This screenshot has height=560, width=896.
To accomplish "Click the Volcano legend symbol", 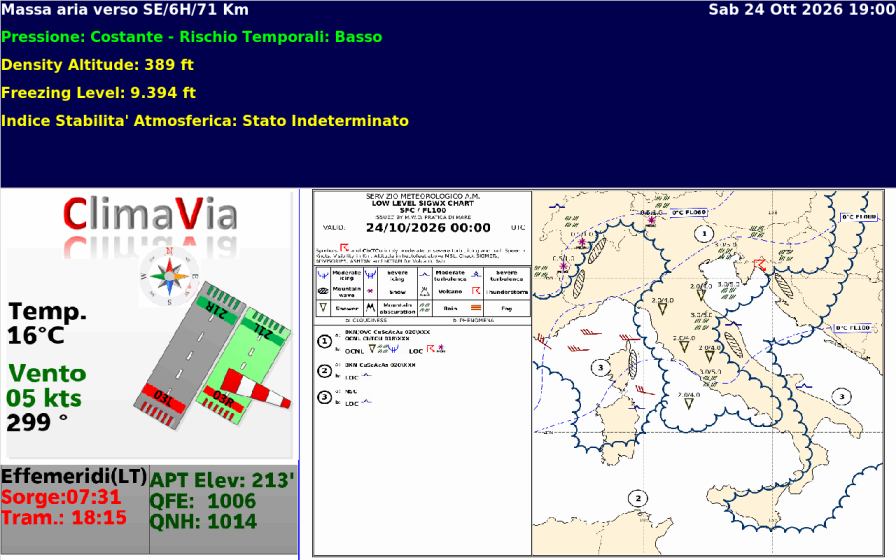I will pyautogui.click(x=425, y=291).
